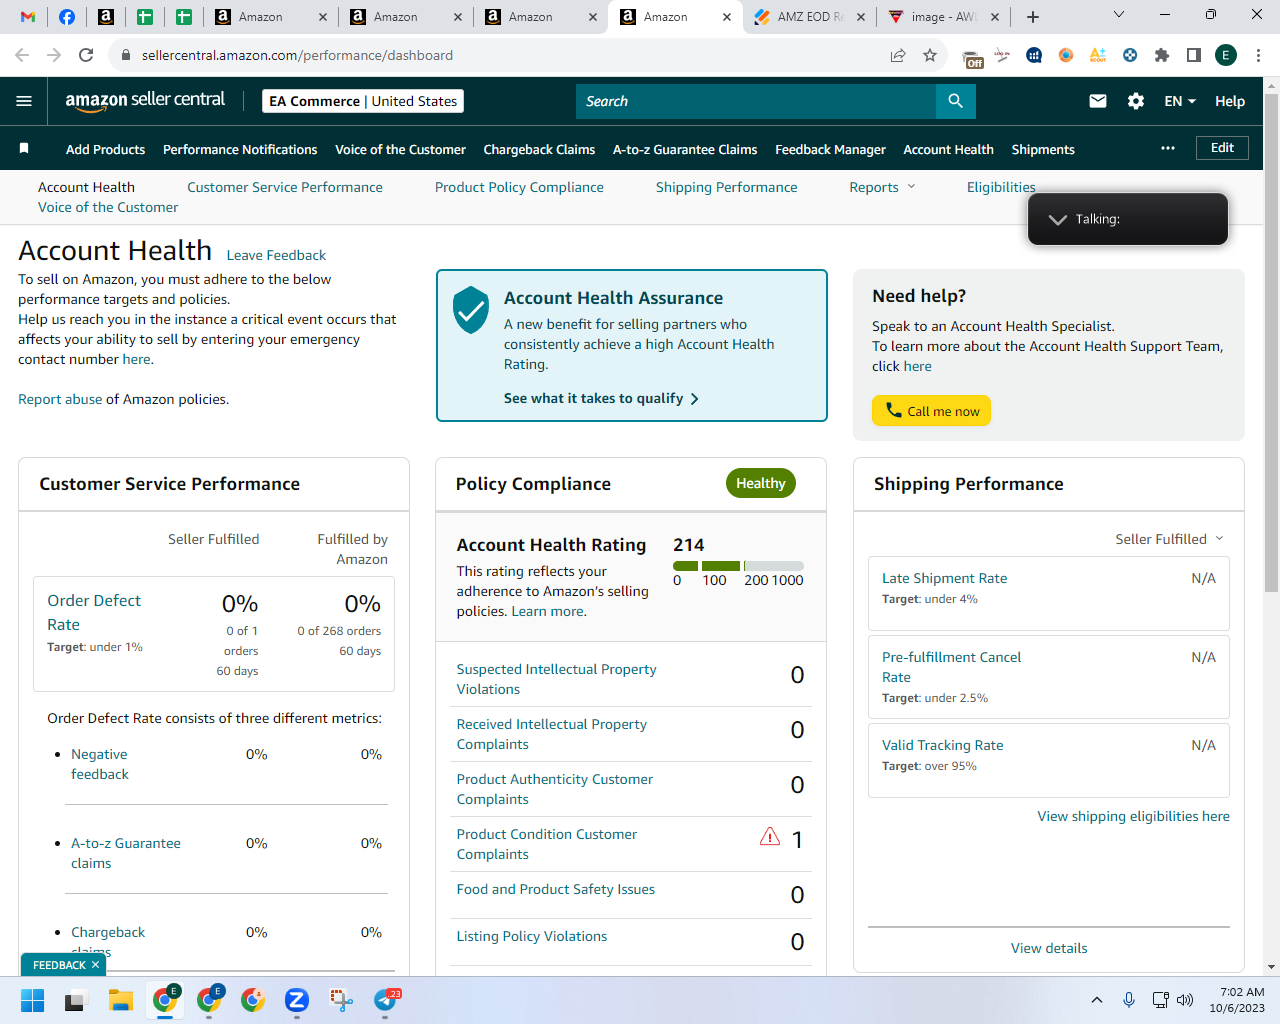Open File Explorer from the taskbar
The width and height of the screenshot is (1280, 1024).
pyautogui.click(x=121, y=1000)
